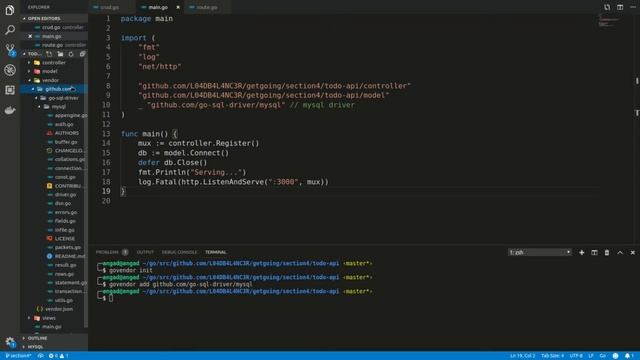Click Go language mode in status bar
640x360 pixels.
(603, 356)
